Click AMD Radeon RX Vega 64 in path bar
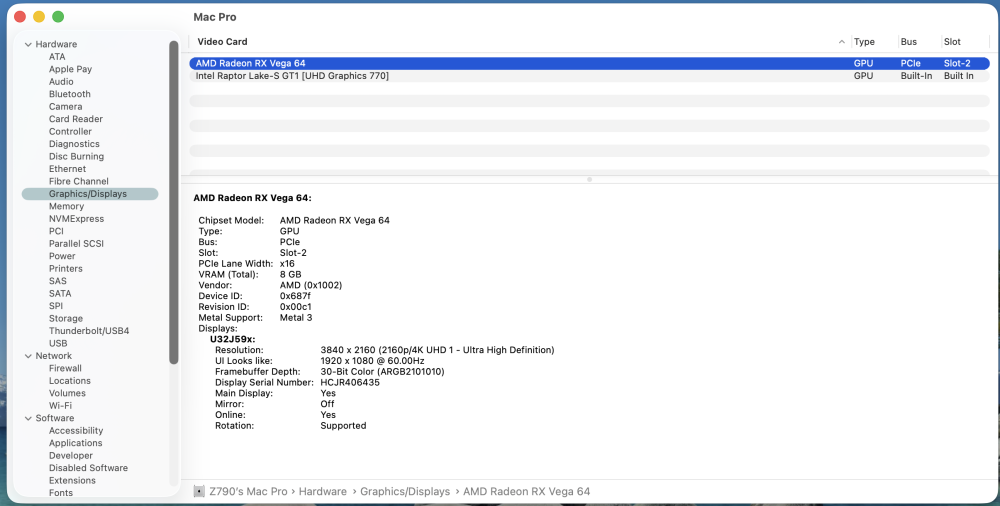This screenshot has height=506, width=1000. tap(526, 491)
